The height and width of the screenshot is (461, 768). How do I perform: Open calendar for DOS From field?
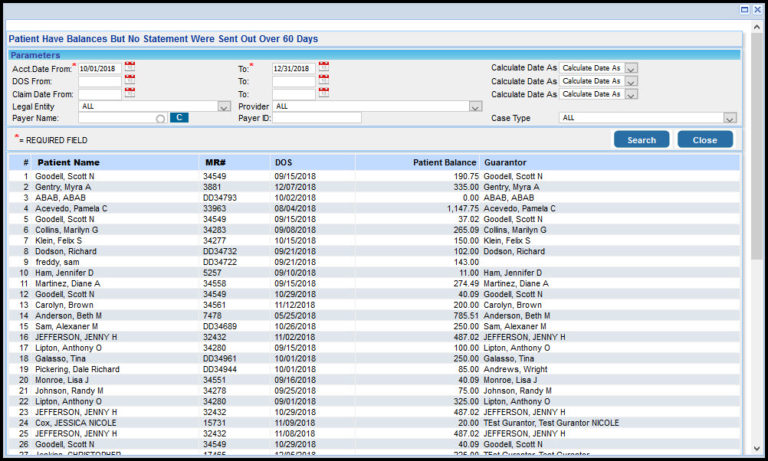(130, 80)
